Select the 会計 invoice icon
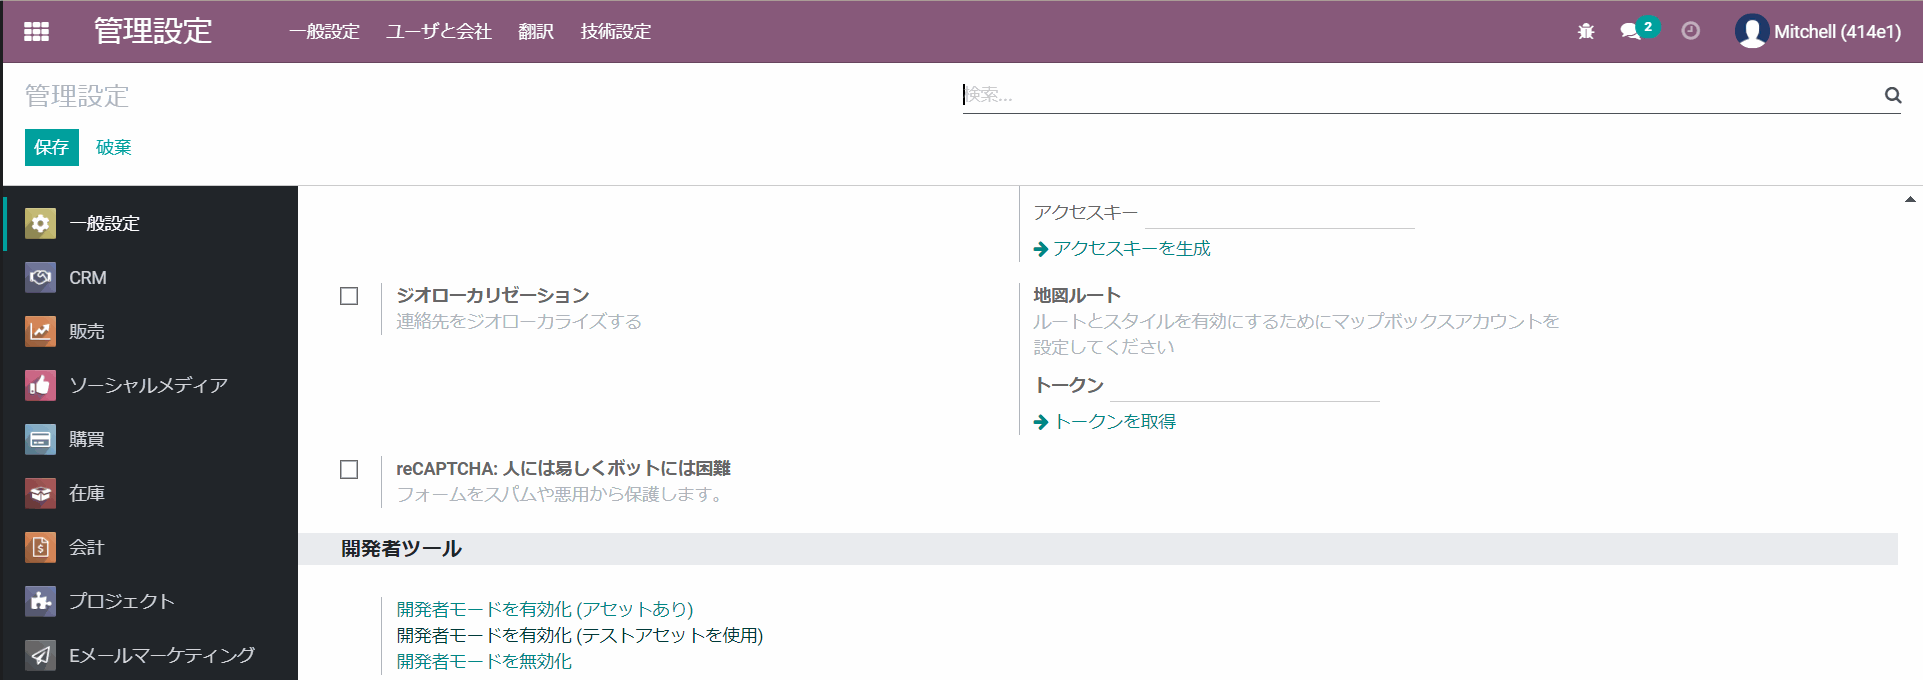This screenshot has height=680, width=1923. pyautogui.click(x=40, y=547)
